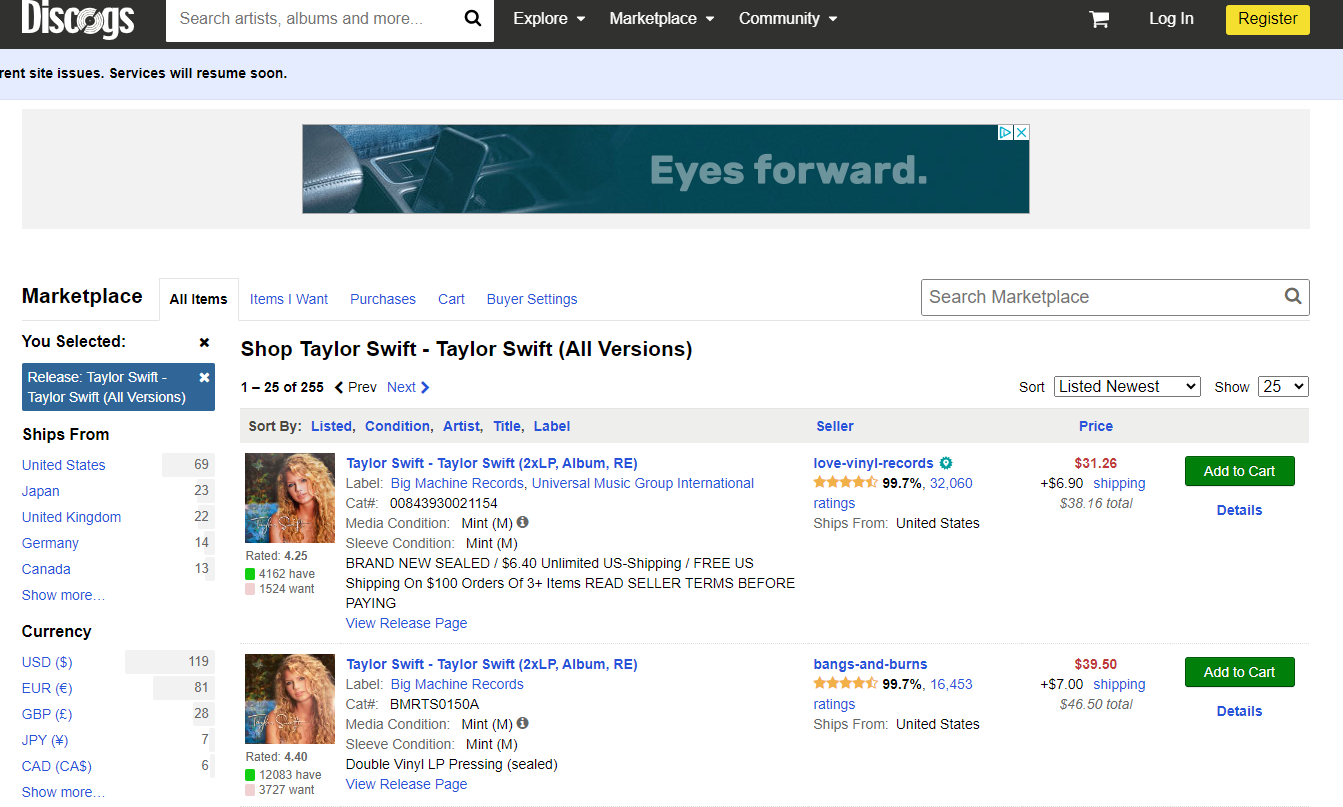
Task: Open album cover thumbnail of second listing
Action: [x=290, y=699]
